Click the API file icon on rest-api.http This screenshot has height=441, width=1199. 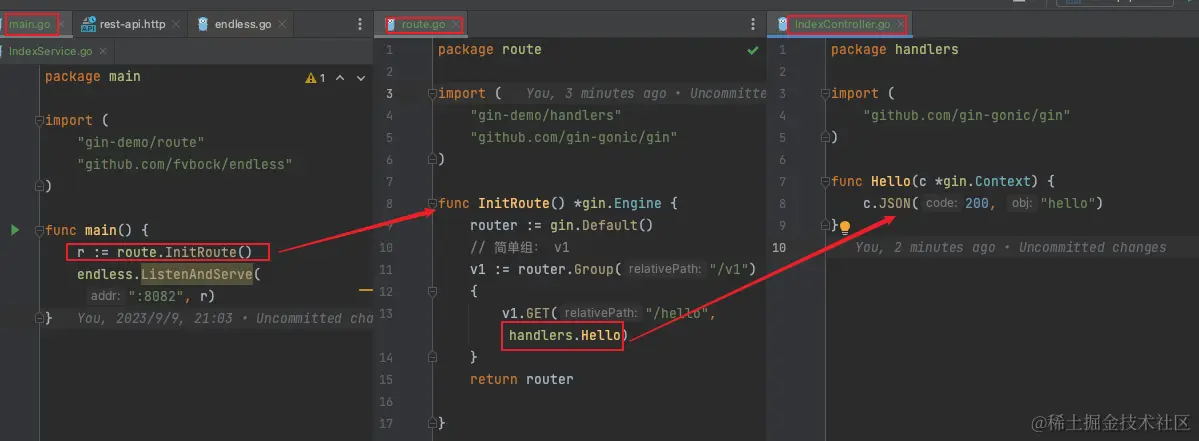89,24
